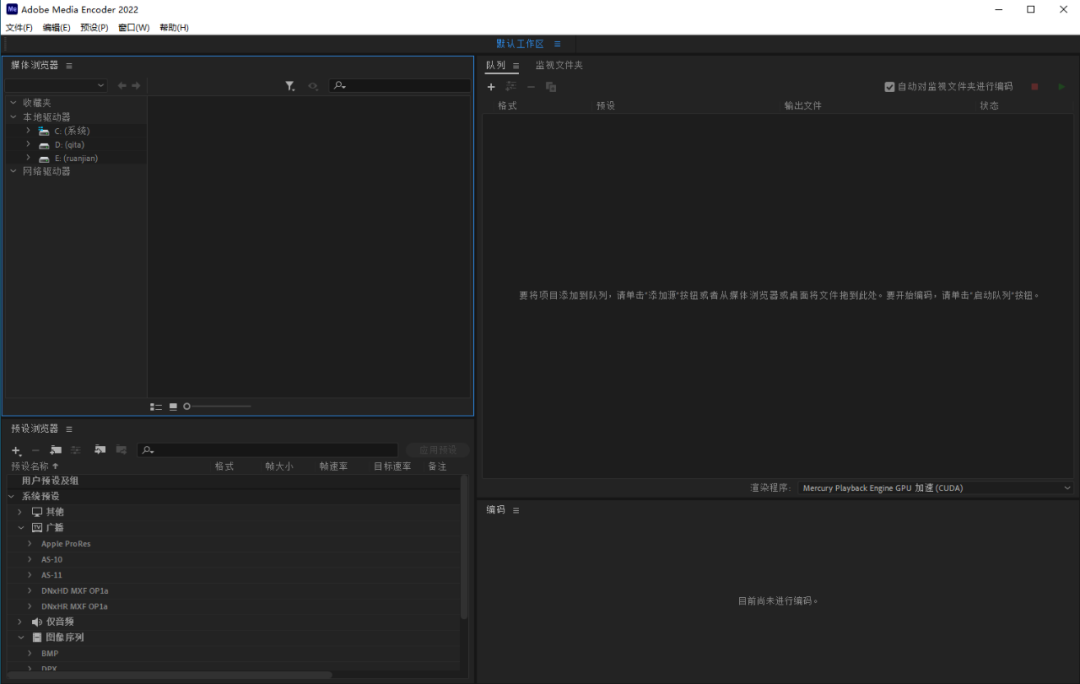Image resolution: width=1080 pixels, height=684 pixels.
Task: Expand the C: (系统) drive
Action: point(28,130)
